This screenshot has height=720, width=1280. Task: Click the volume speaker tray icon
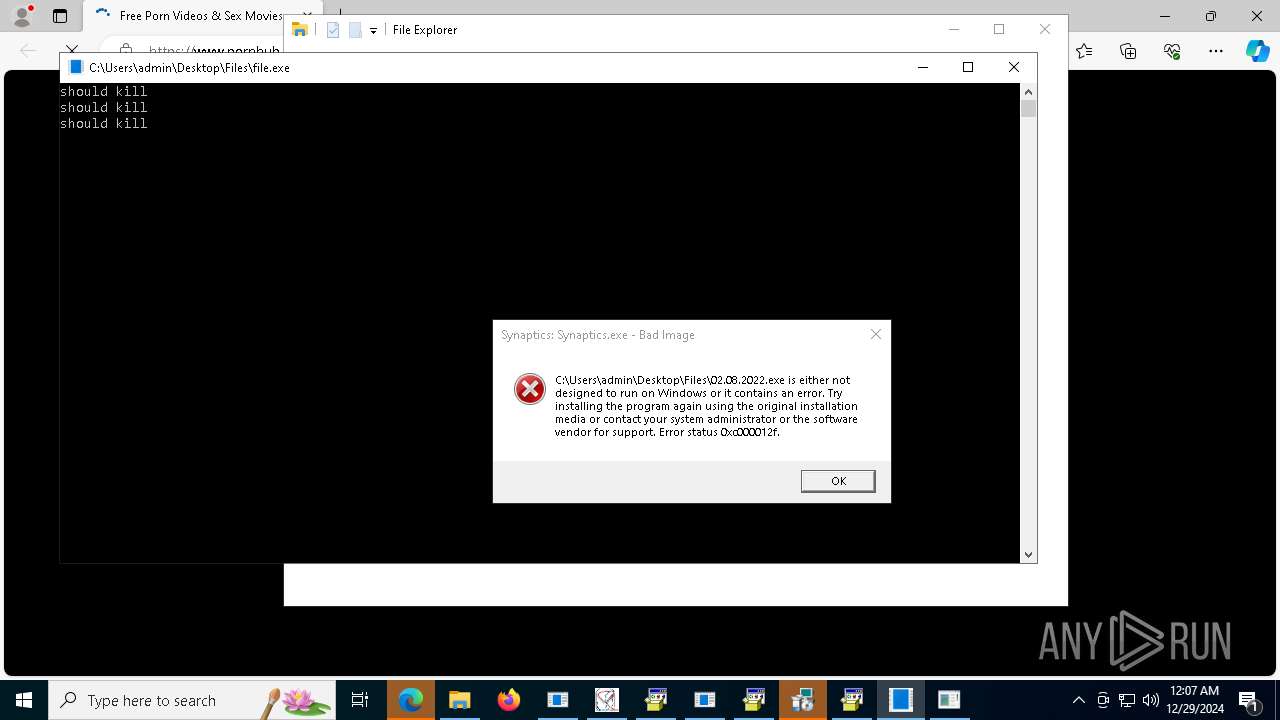1151,700
